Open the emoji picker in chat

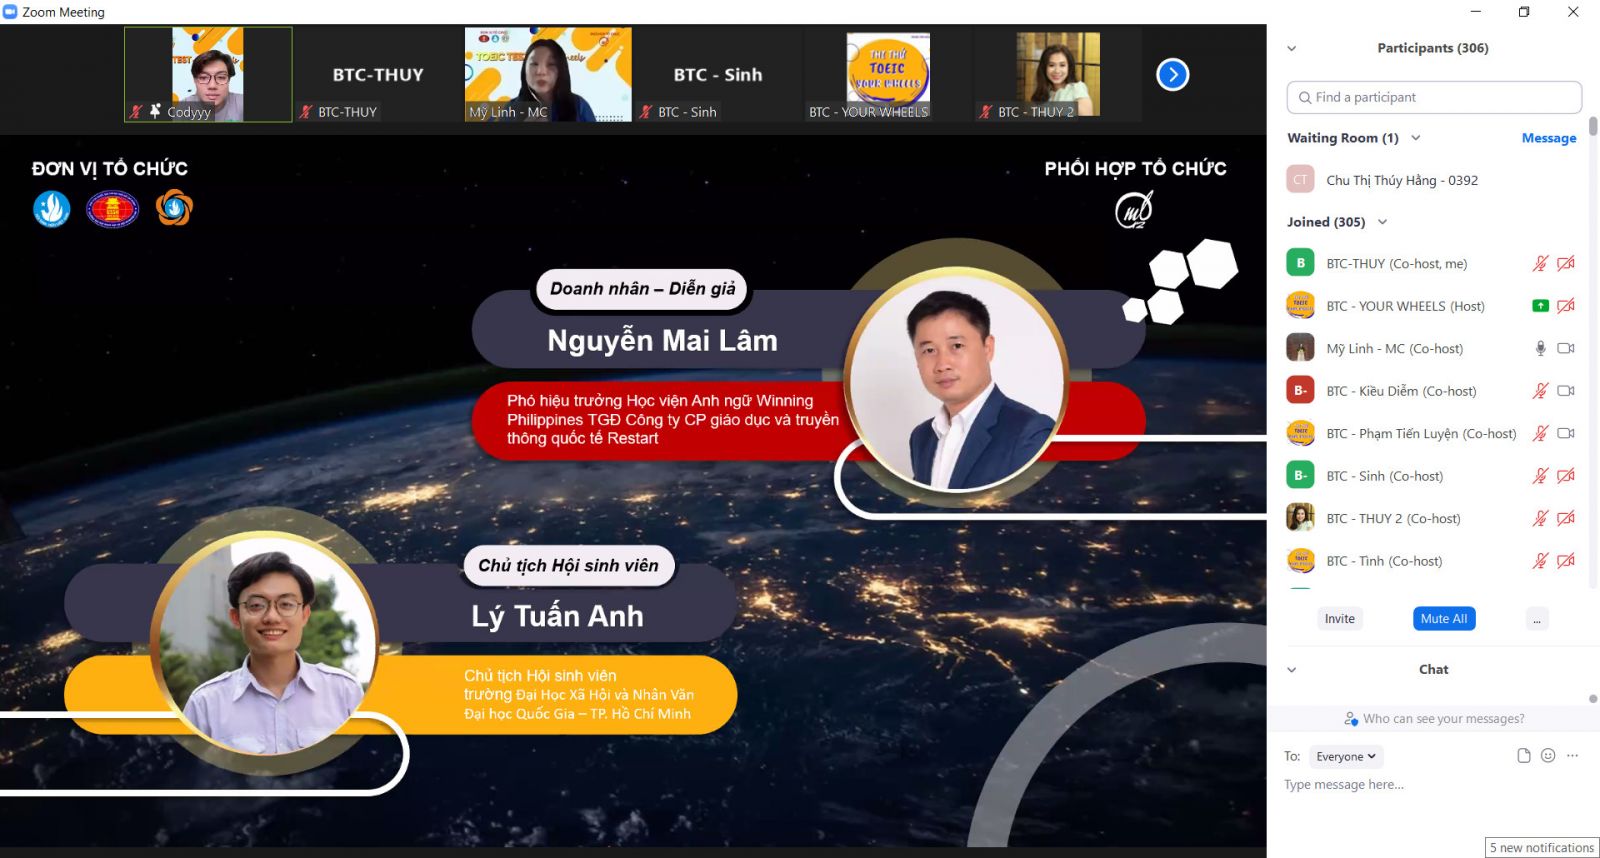click(x=1548, y=756)
